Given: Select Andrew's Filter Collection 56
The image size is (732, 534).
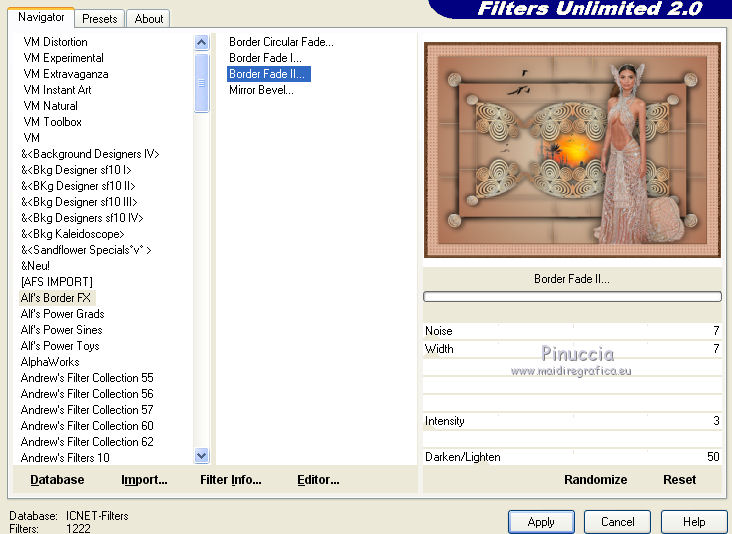Looking at the screenshot, I should click(87, 393).
